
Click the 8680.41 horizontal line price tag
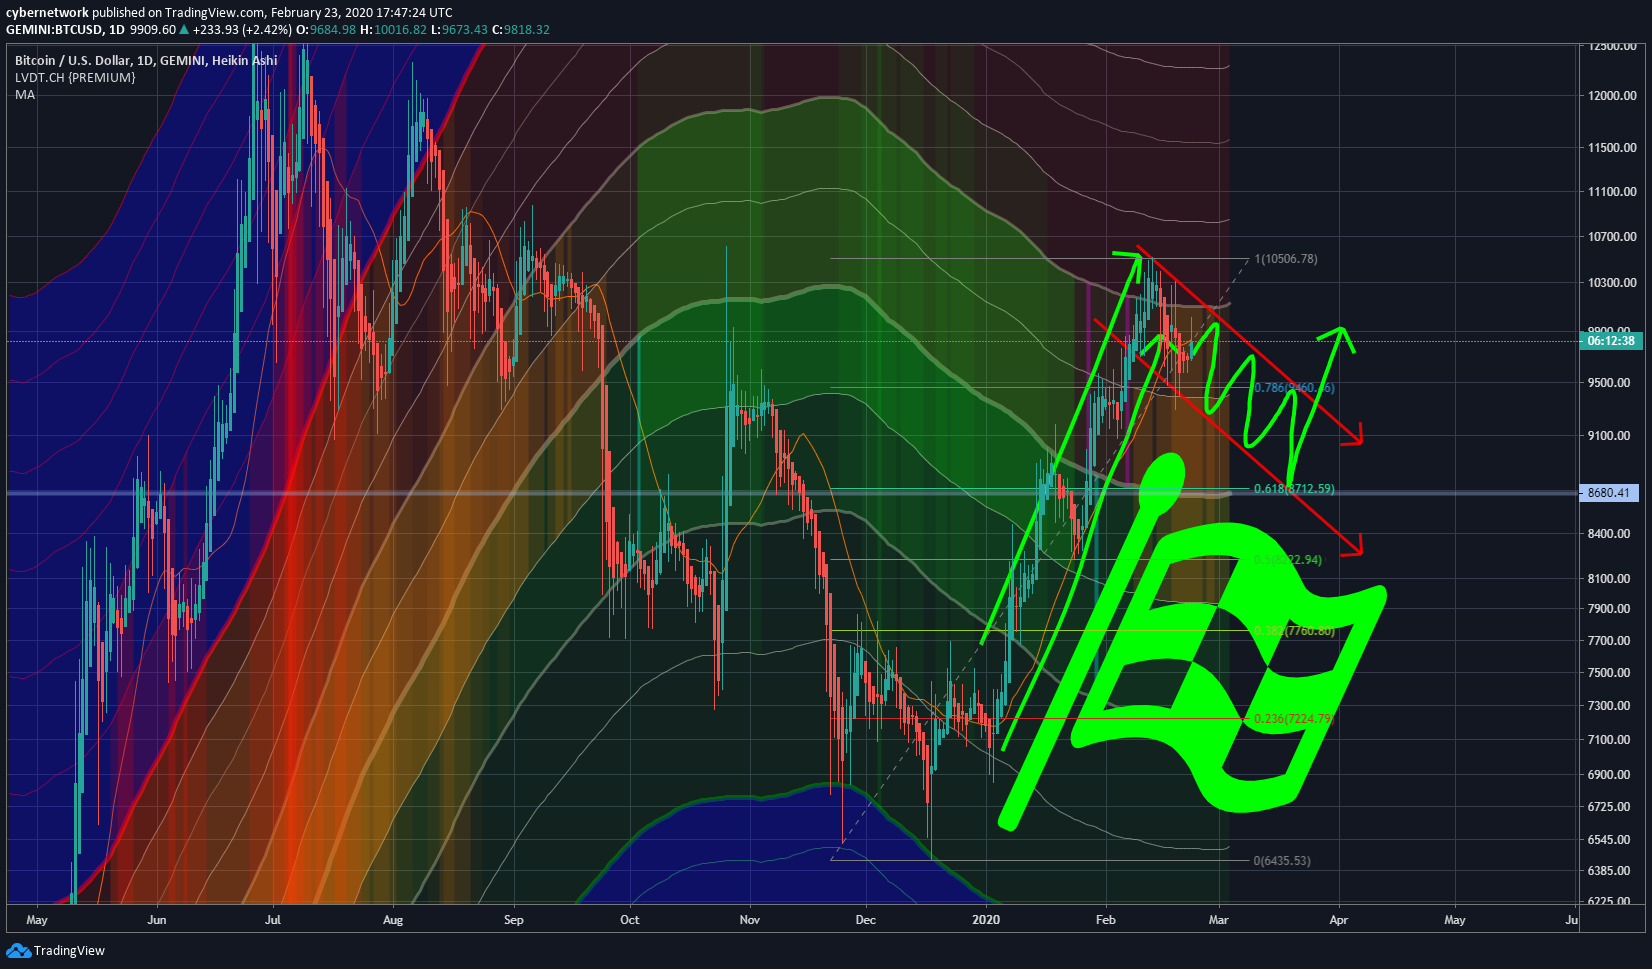coord(1609,493)
